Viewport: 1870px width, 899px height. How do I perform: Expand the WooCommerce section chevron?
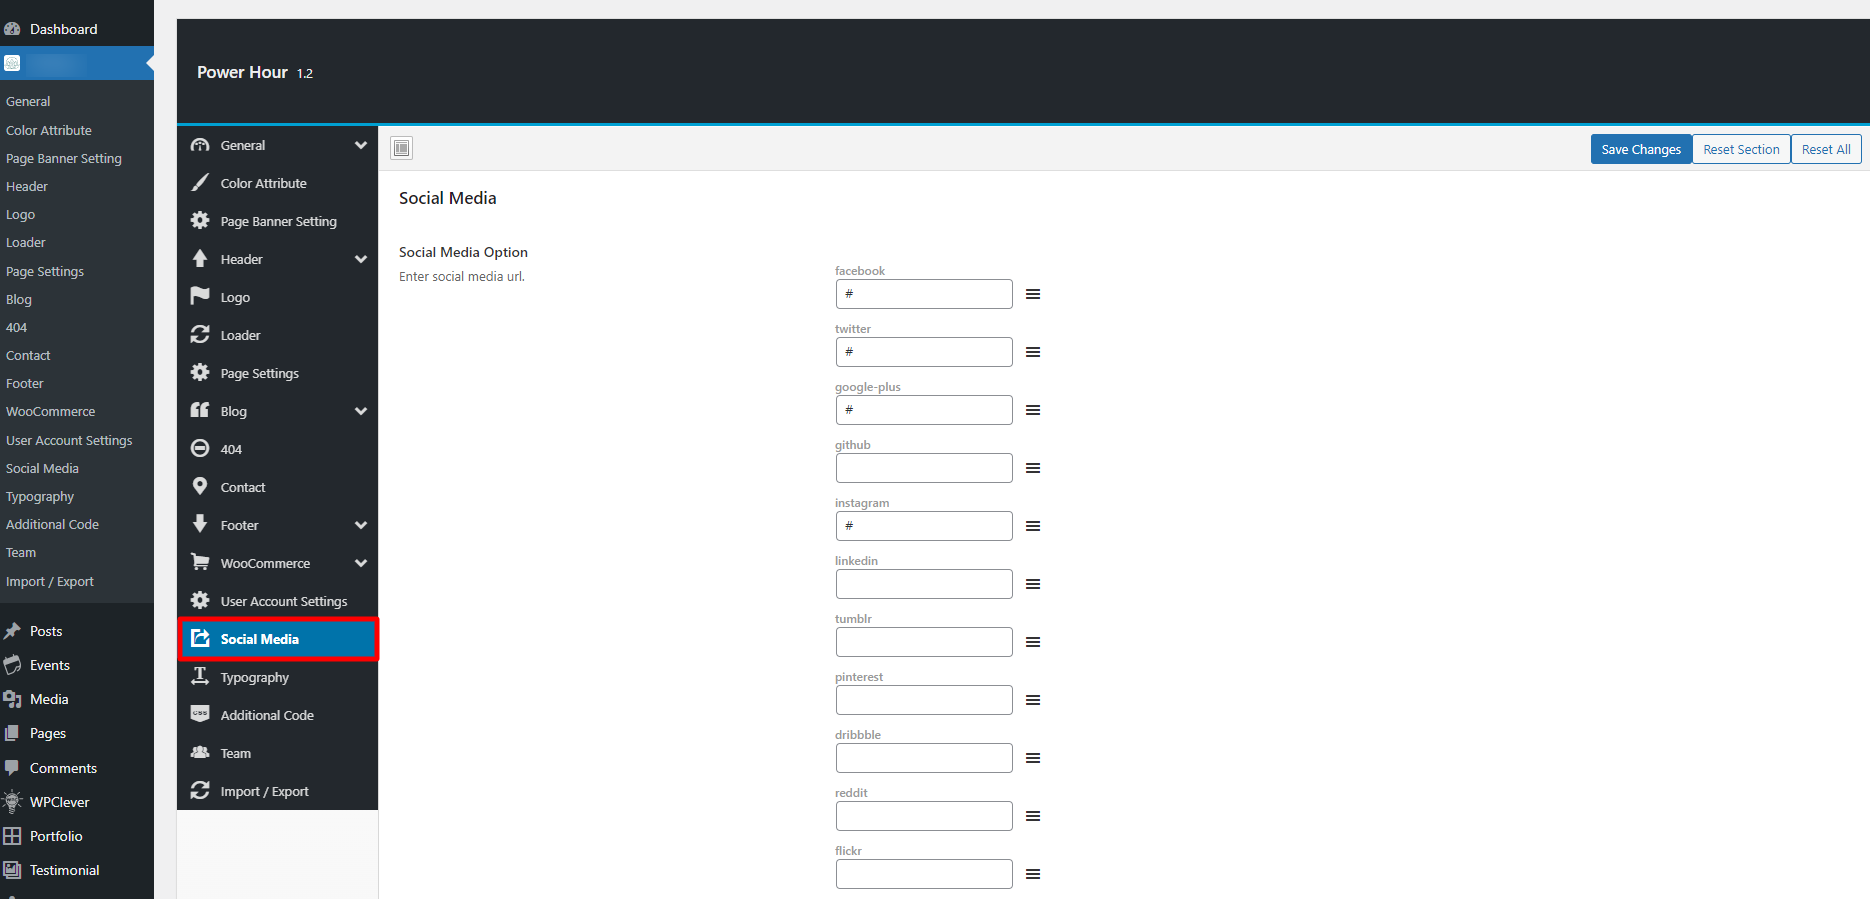click(x=361, y=563)
